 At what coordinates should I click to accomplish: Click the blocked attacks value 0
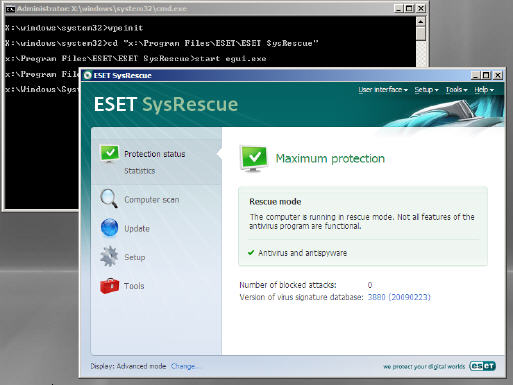tap(370, 285)
